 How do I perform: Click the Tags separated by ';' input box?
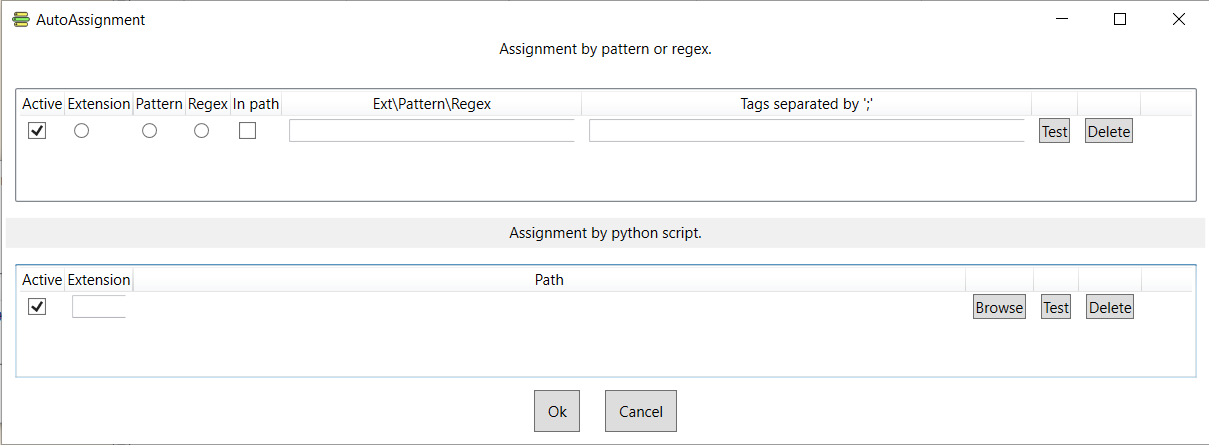806,131
